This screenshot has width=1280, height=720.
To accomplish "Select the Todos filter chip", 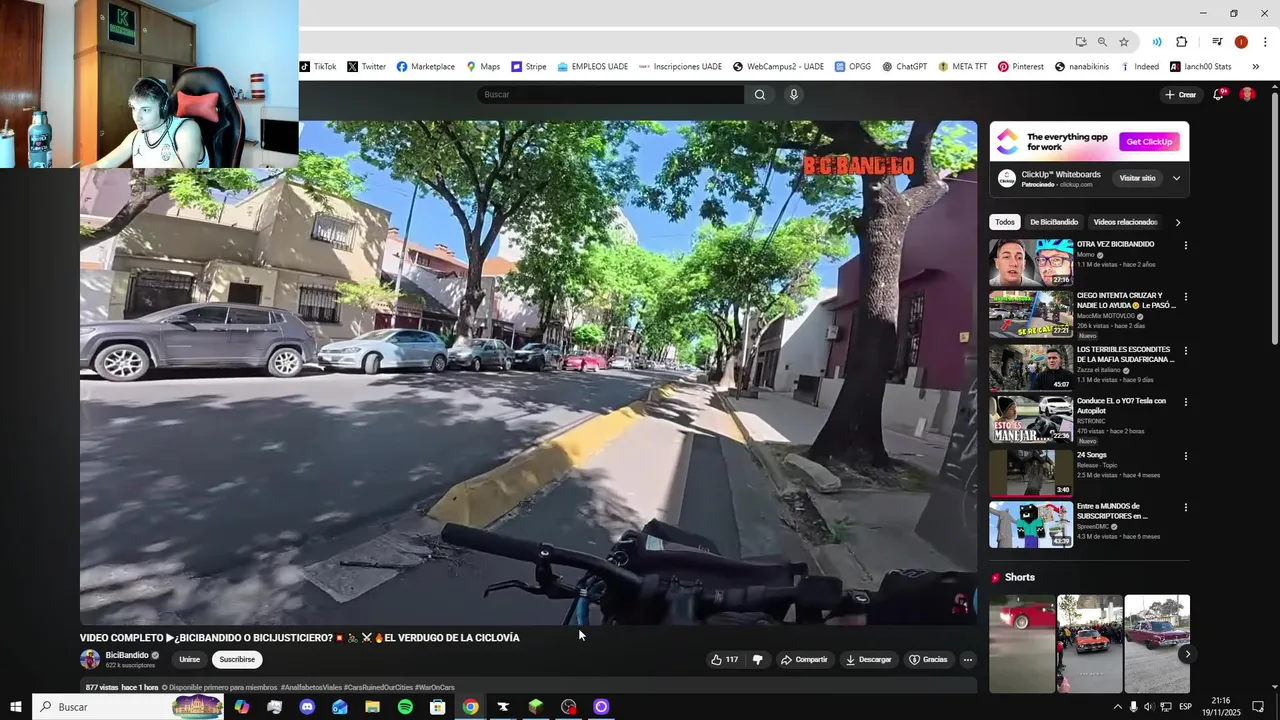I will pyautogui.click(x=1005, y=222).
